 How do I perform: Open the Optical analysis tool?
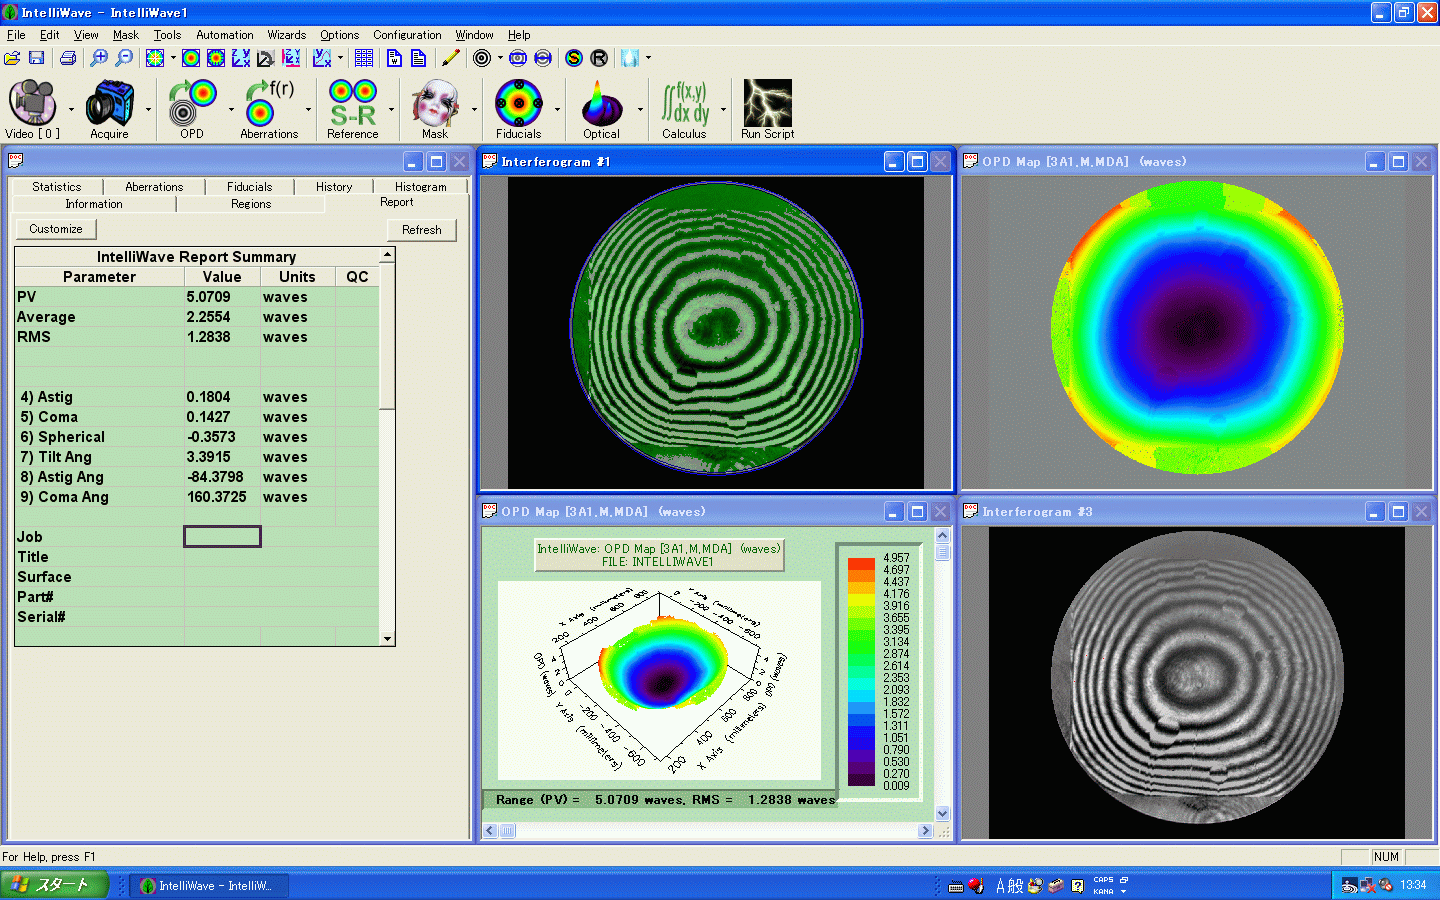(601, 109)
